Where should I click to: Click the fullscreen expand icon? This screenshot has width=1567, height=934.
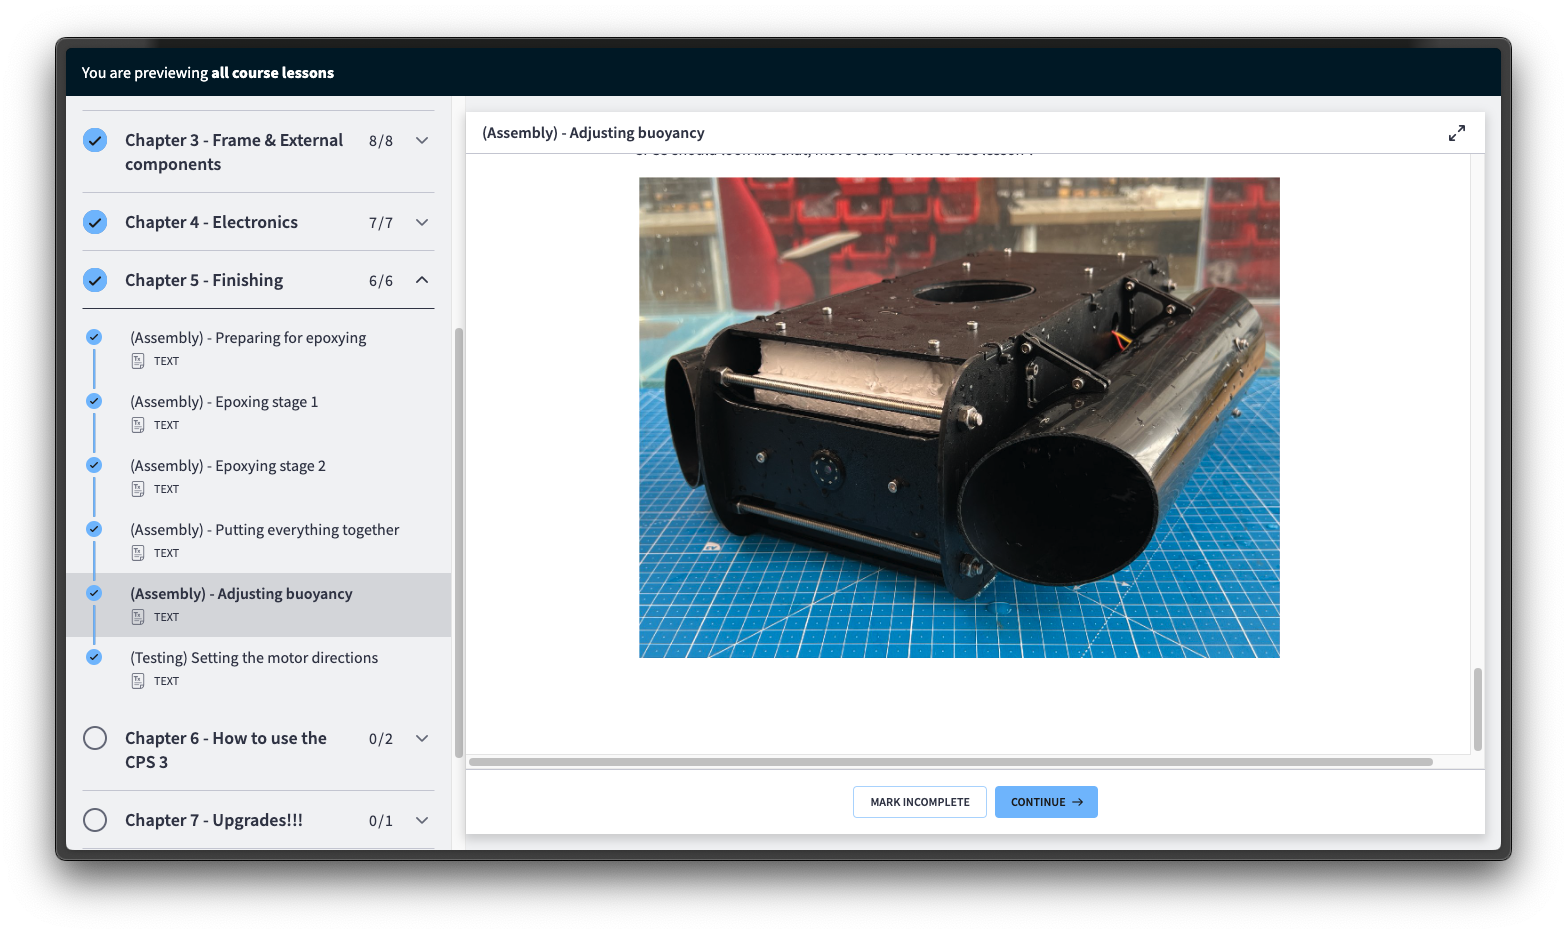(x=1456, y=133)
